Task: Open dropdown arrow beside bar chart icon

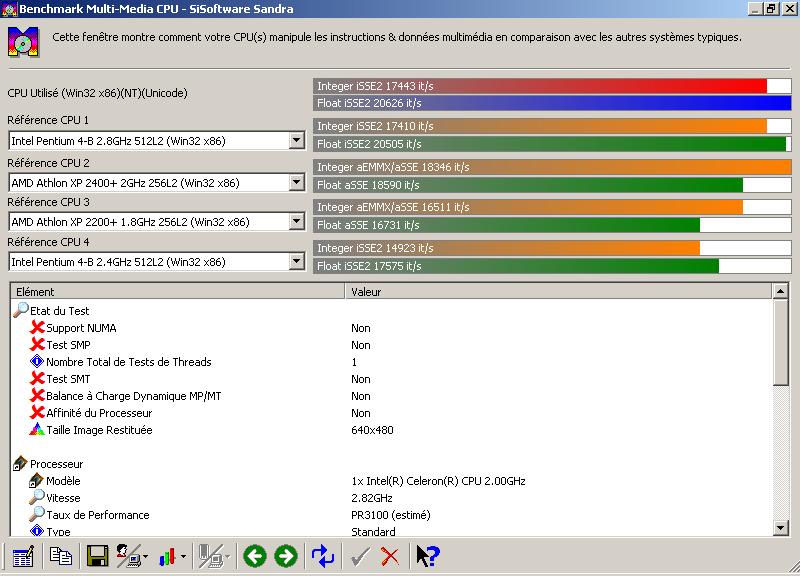Action: click(183, 557)
